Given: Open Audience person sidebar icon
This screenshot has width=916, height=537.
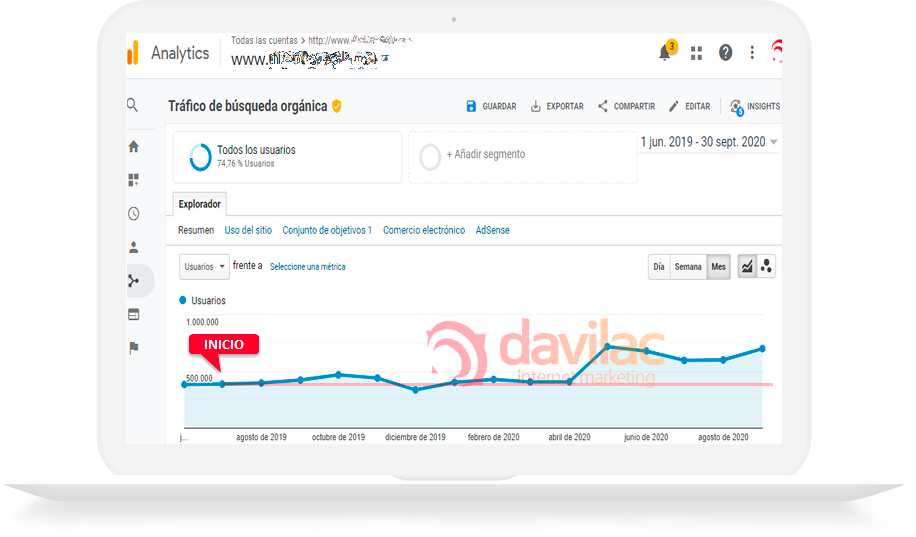Looking at the screenshot, I should (134, 247).
